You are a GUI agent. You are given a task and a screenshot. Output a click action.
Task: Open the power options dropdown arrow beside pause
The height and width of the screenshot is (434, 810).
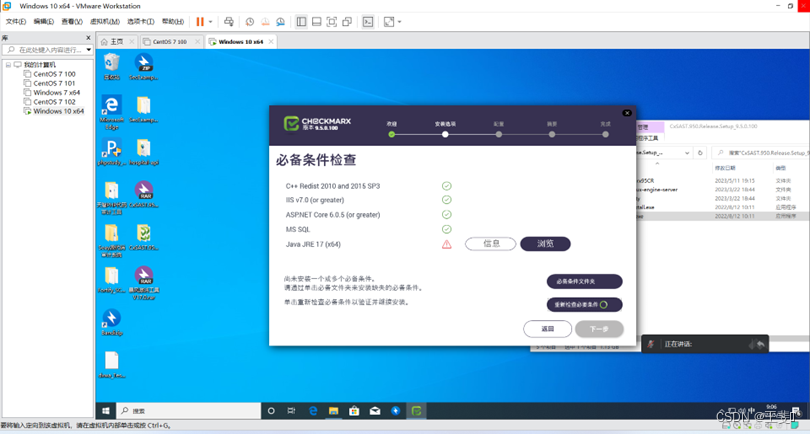210,22
